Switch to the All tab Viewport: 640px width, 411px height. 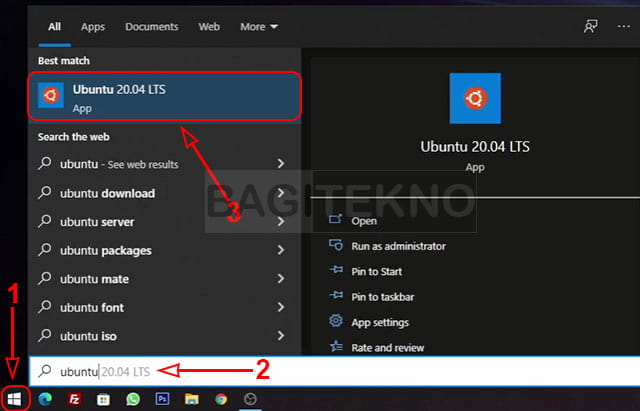[54, 27]
